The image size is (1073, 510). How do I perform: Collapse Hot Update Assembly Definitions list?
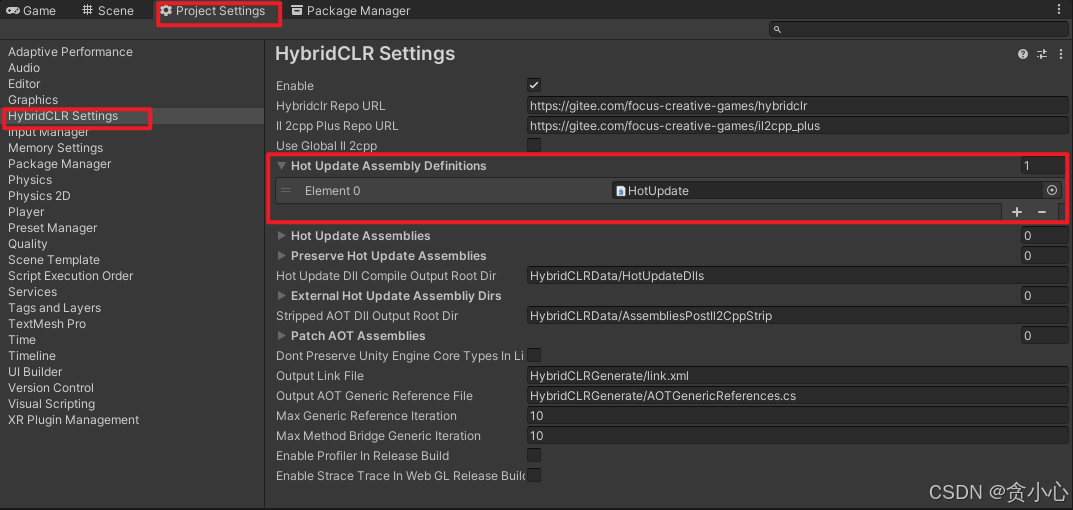coord(281,166)
